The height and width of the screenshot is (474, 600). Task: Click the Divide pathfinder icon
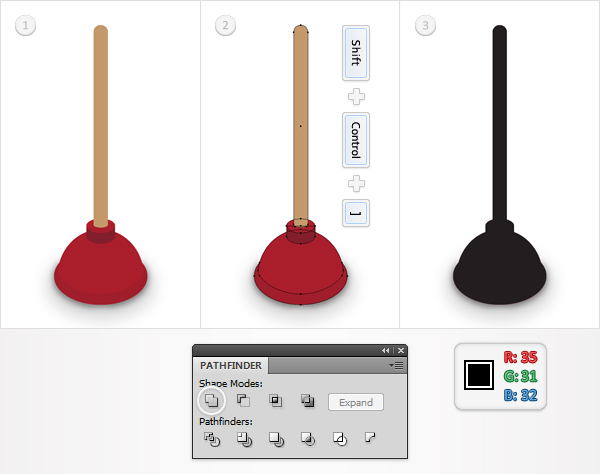click(x=212, y=439)
